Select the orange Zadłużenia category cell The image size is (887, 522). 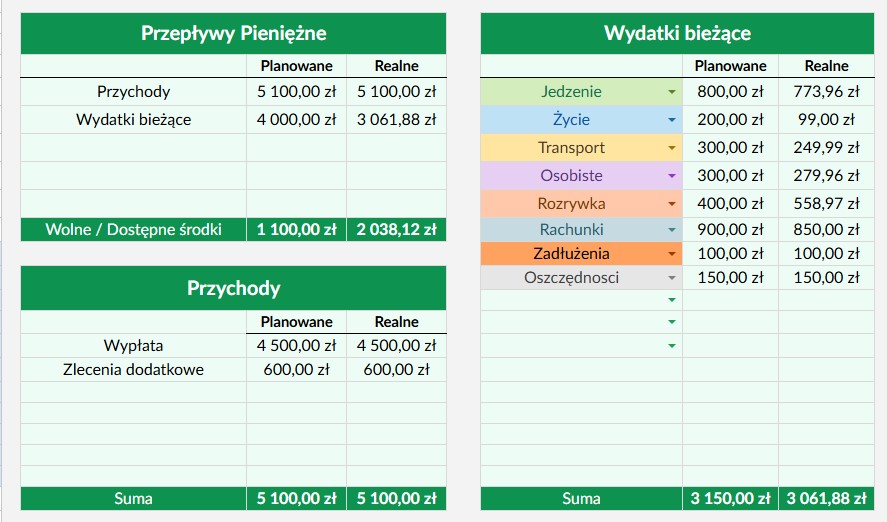pyautogui.click(x=572, y=254)
